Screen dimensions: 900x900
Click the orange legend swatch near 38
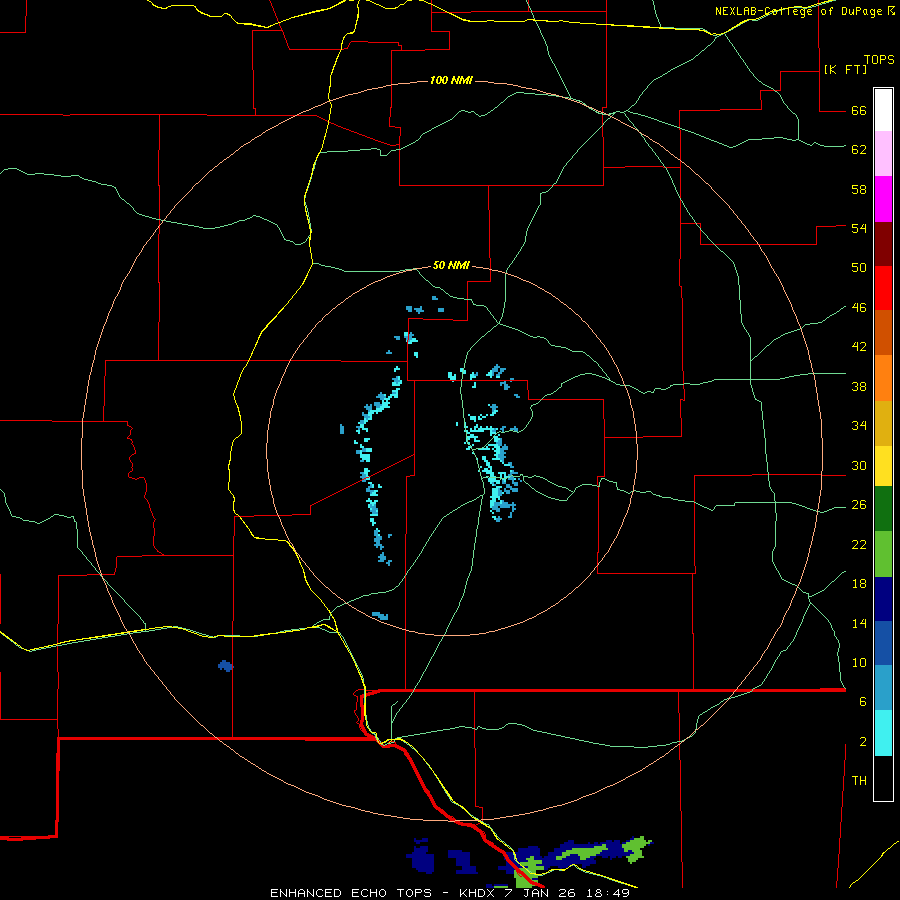[x=883, y=378]
